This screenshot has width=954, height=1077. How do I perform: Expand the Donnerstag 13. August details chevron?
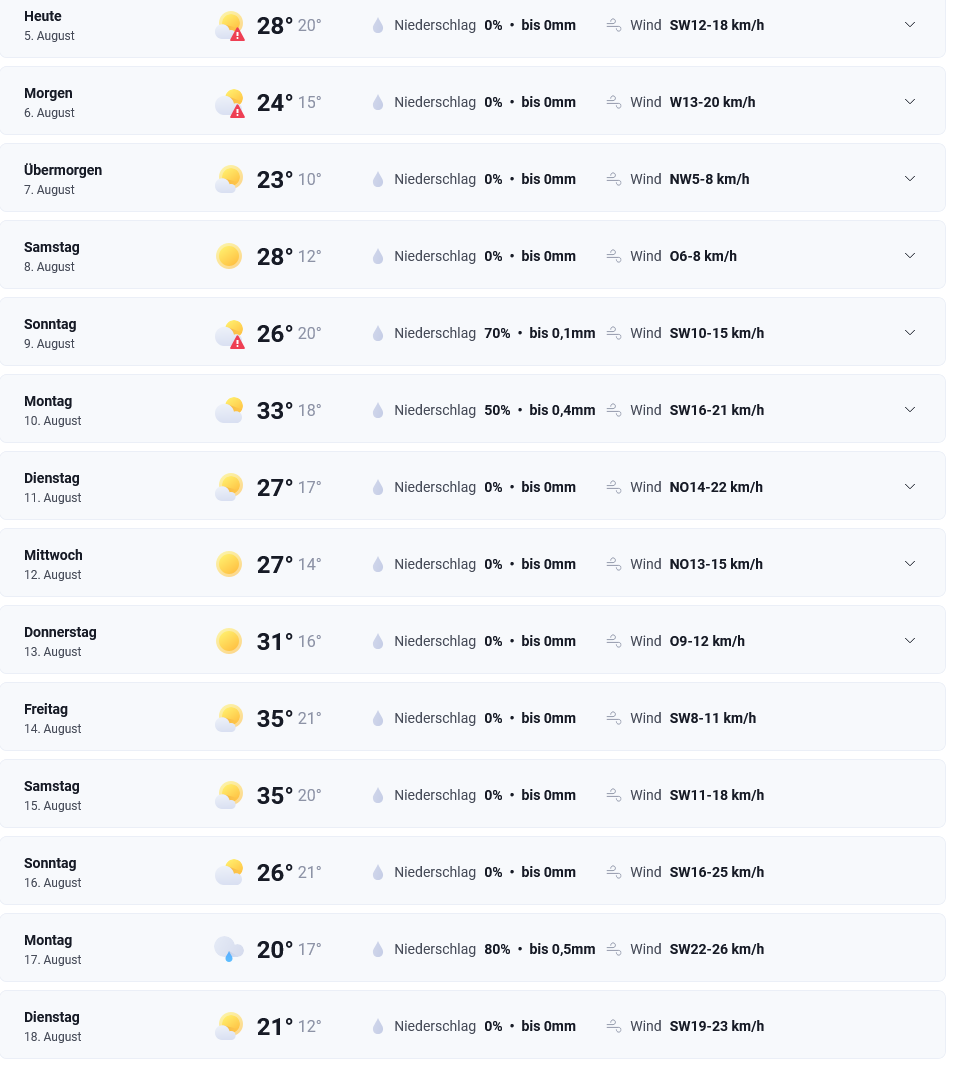(910, 641)
